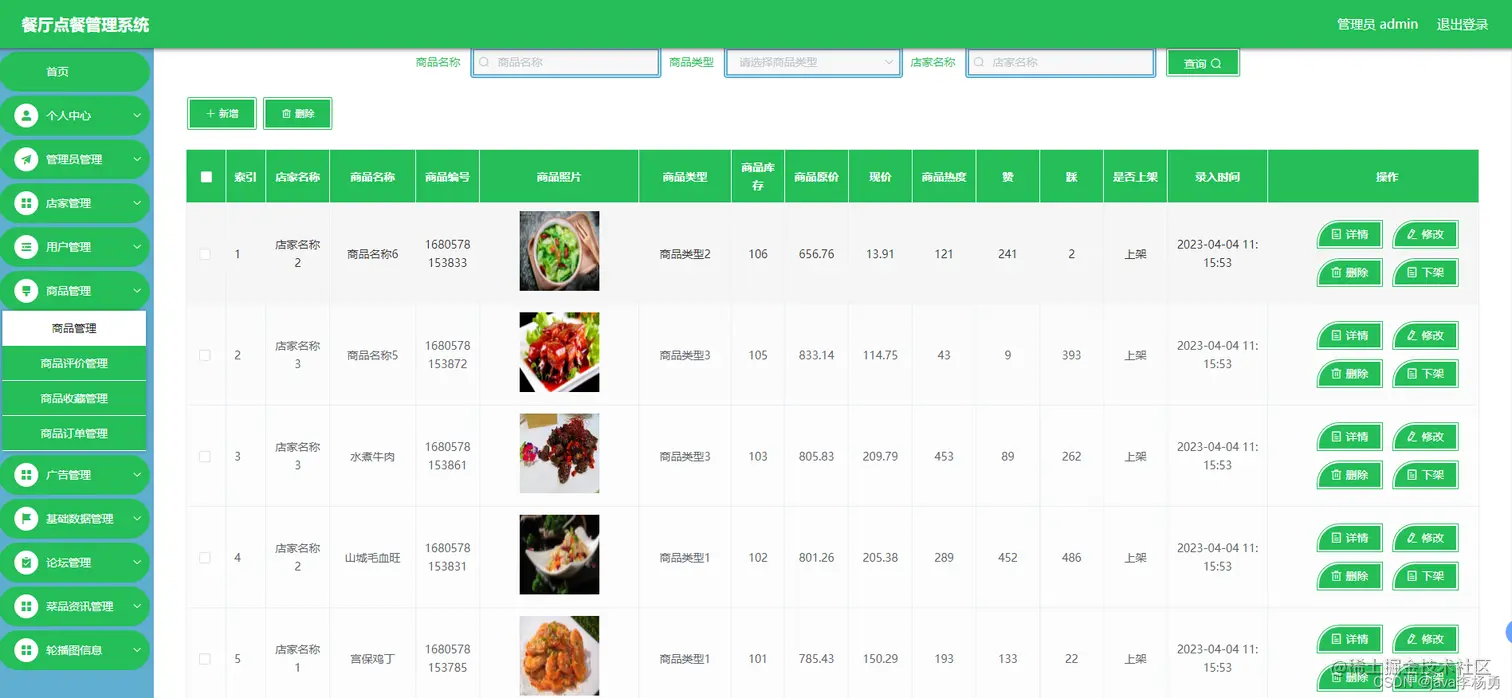Click the 商品热度 column header
The height and width of the screenshot is (698, 1512).
[944, 177]
